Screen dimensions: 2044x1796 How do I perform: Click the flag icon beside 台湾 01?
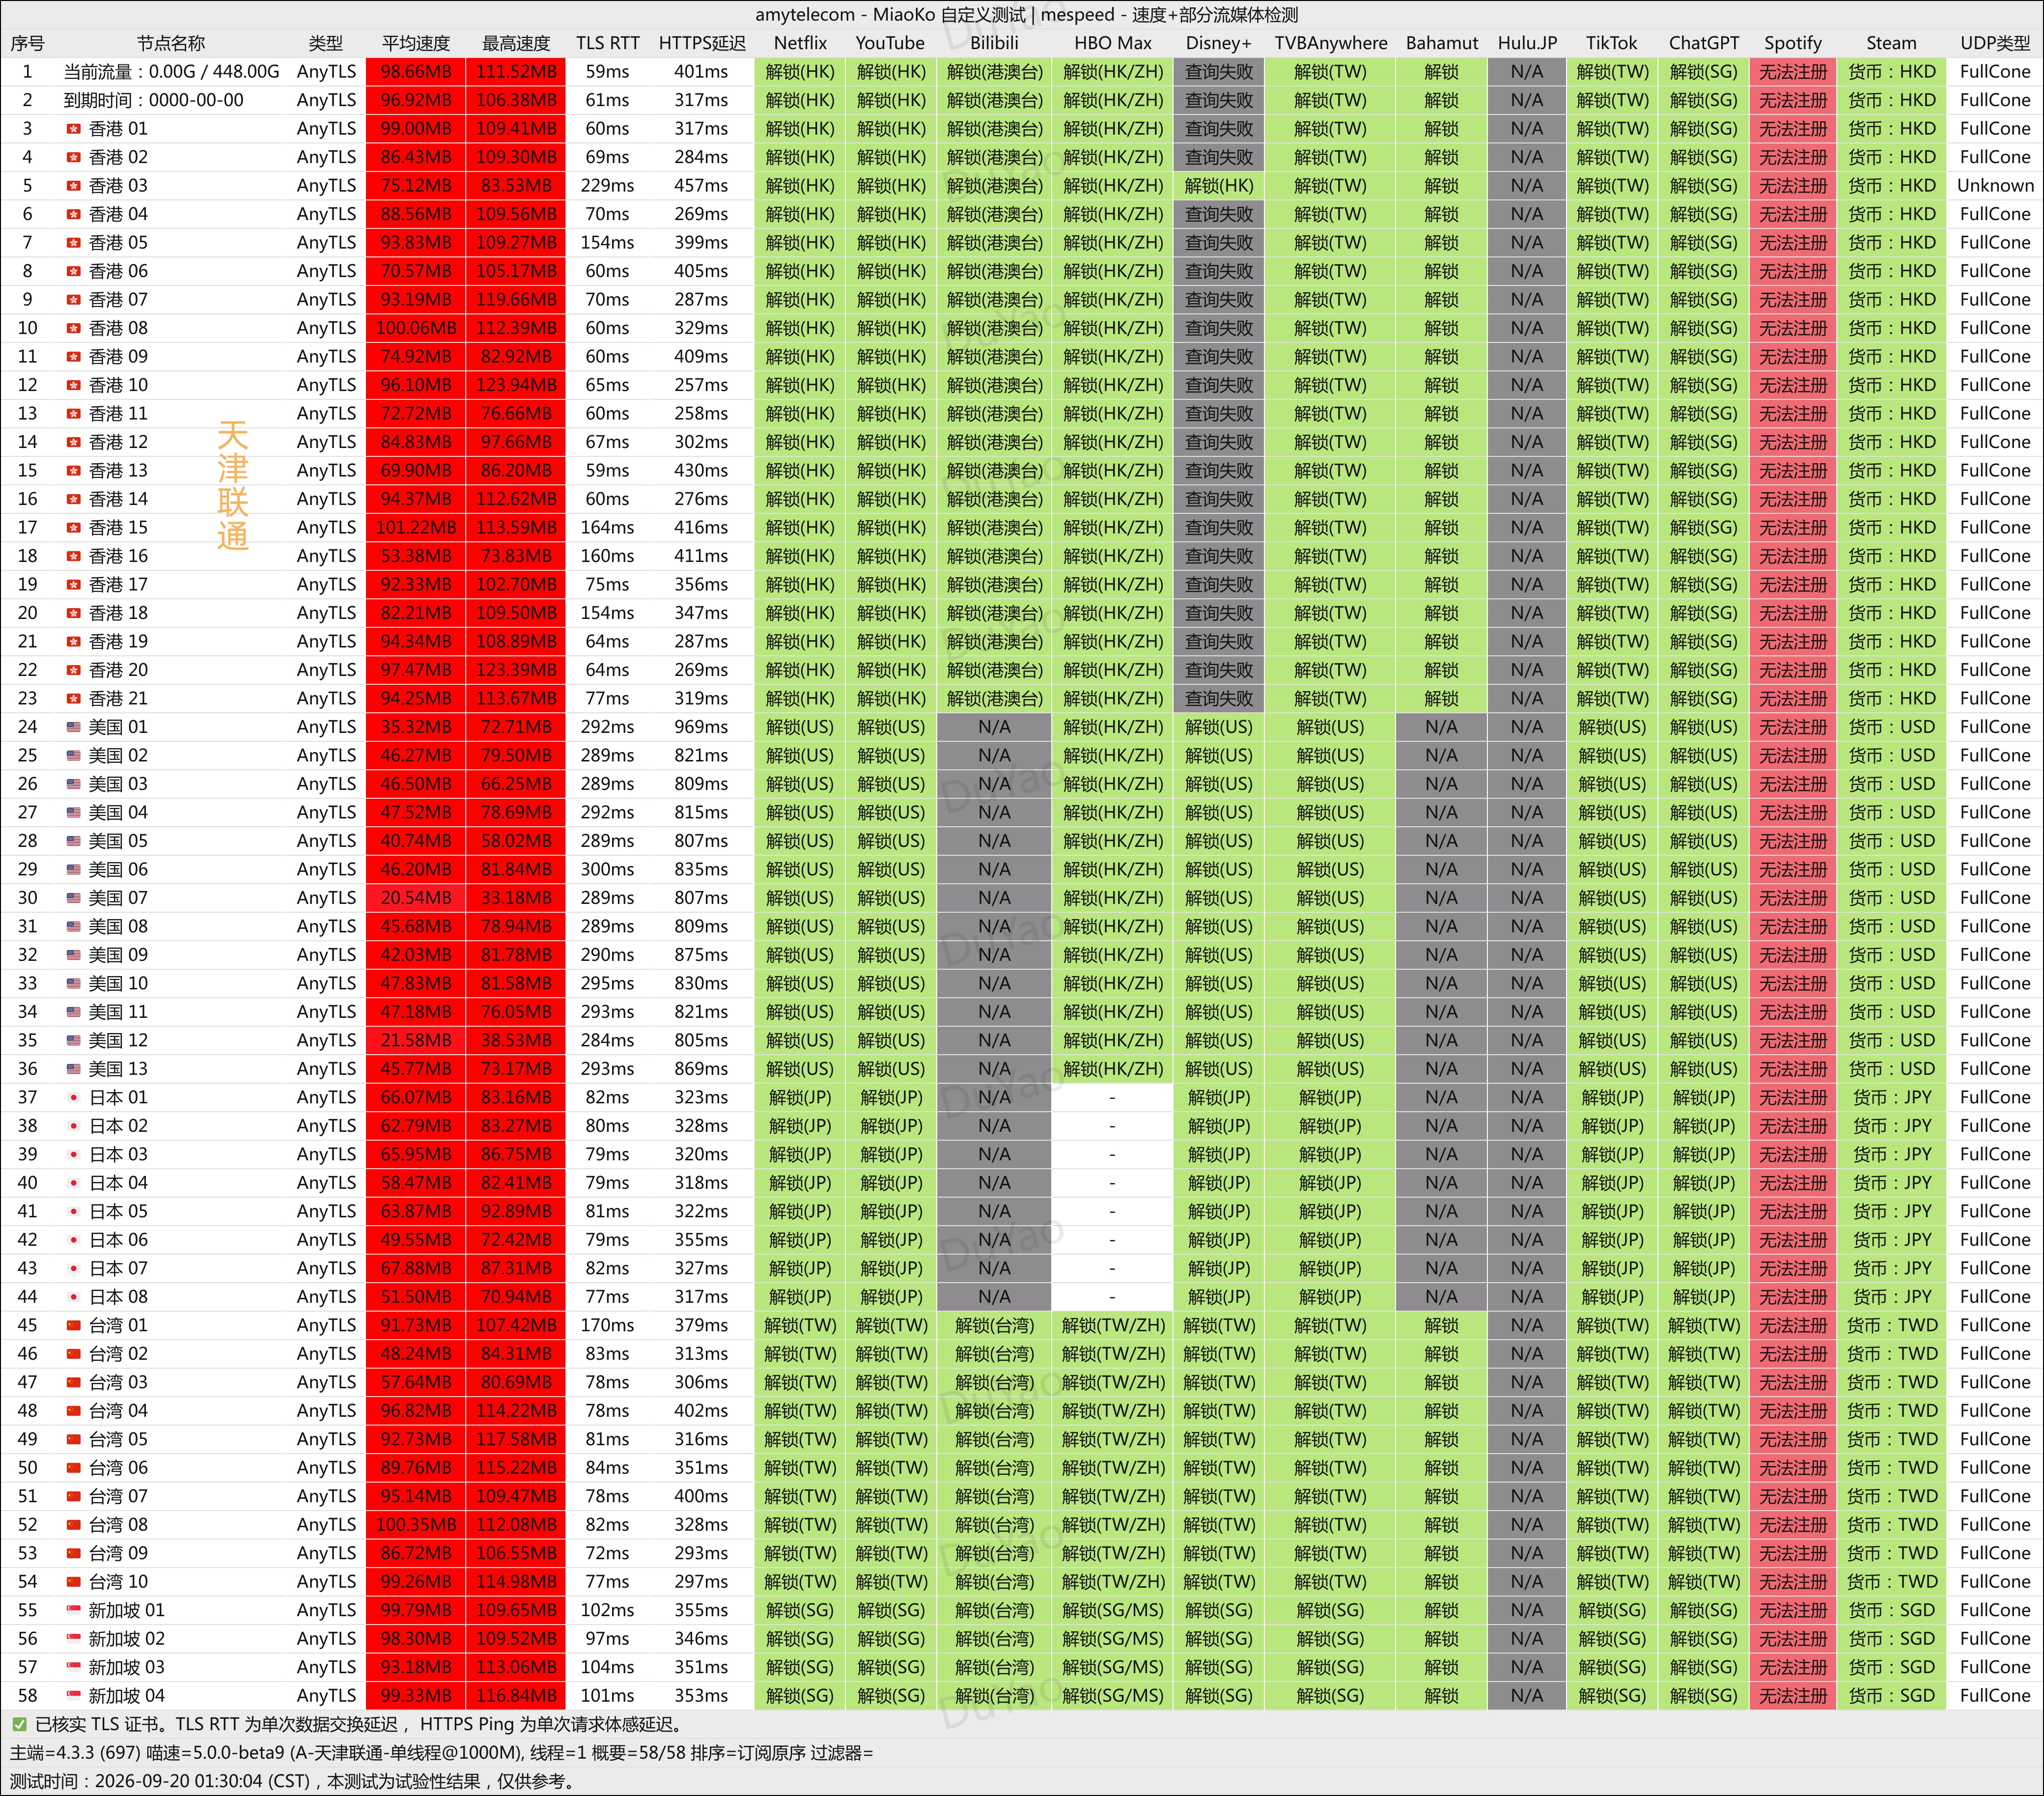click(73, 1326)
